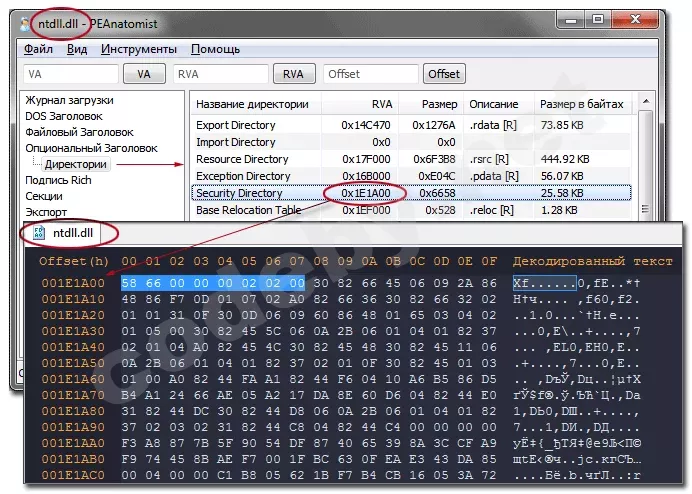The width and height of the screenshot is (692, 494).
Task: Click decoded text 'Xf......' selection
Action: pyautogui.click(x=544, y=283)
